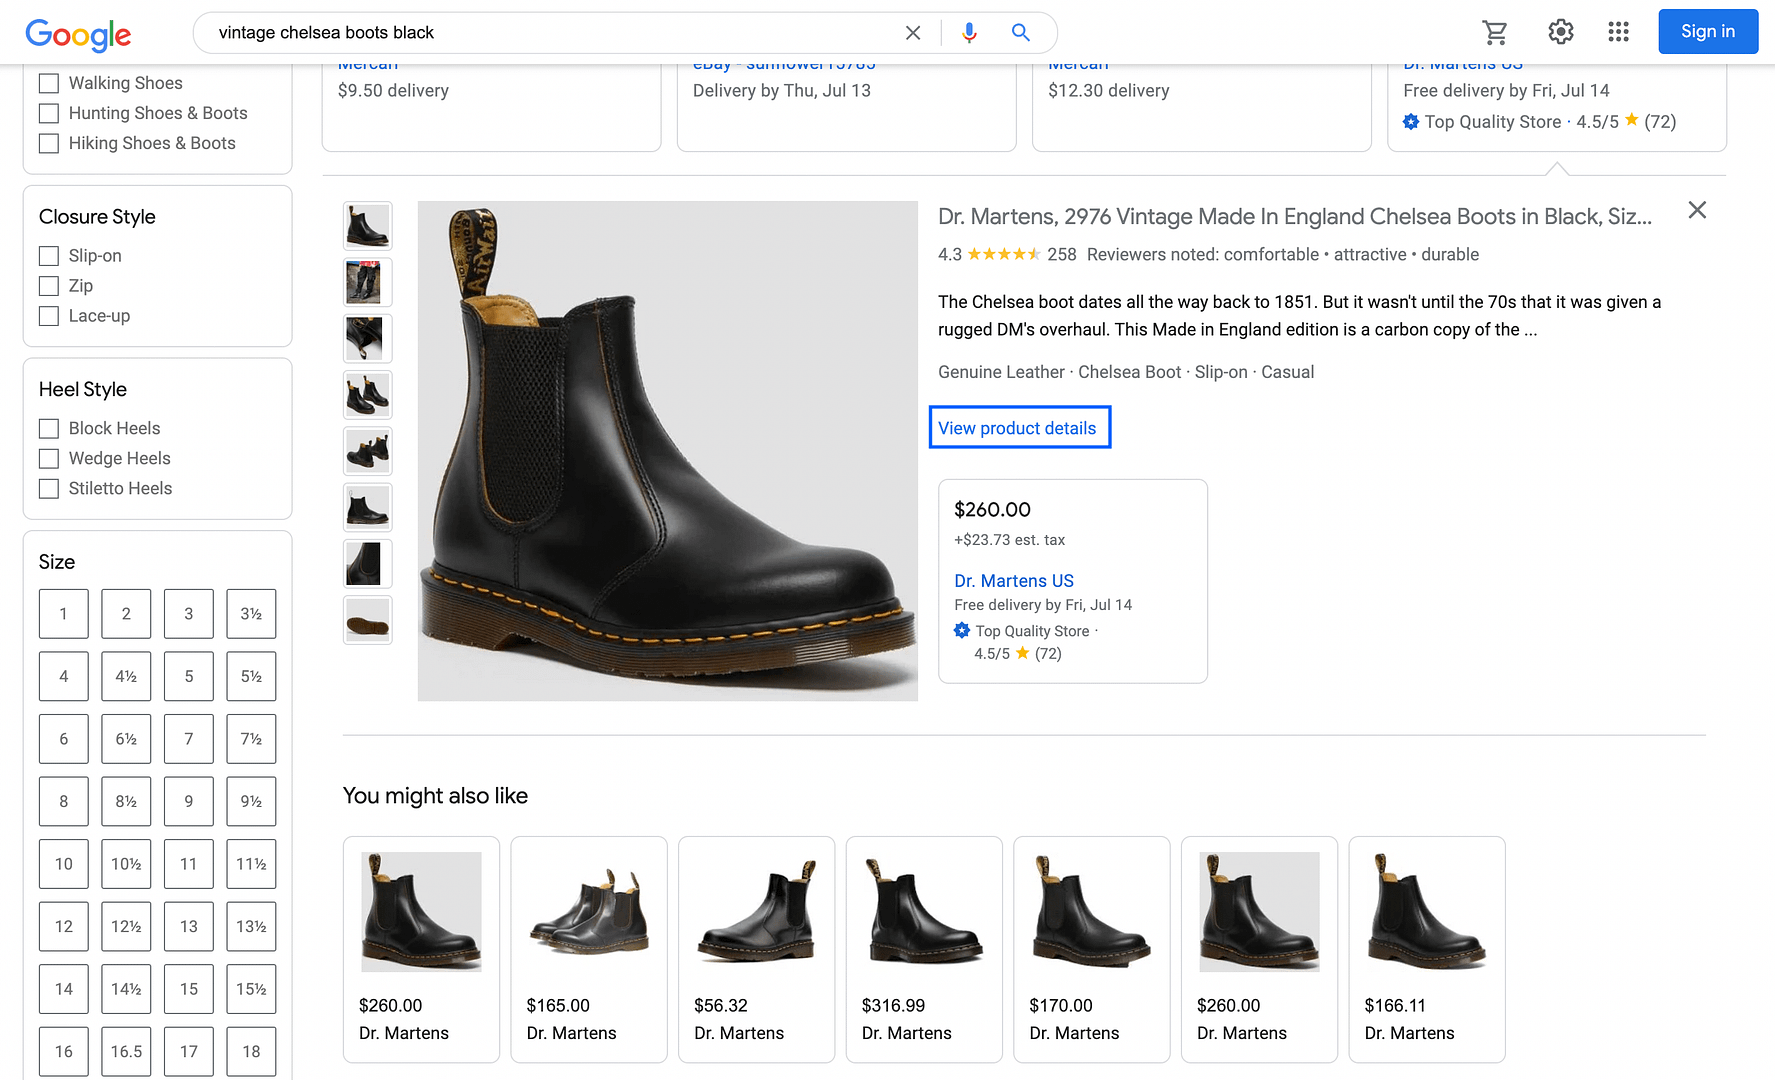
Task: Open Google apps grid
Action: coord(1618,32)
